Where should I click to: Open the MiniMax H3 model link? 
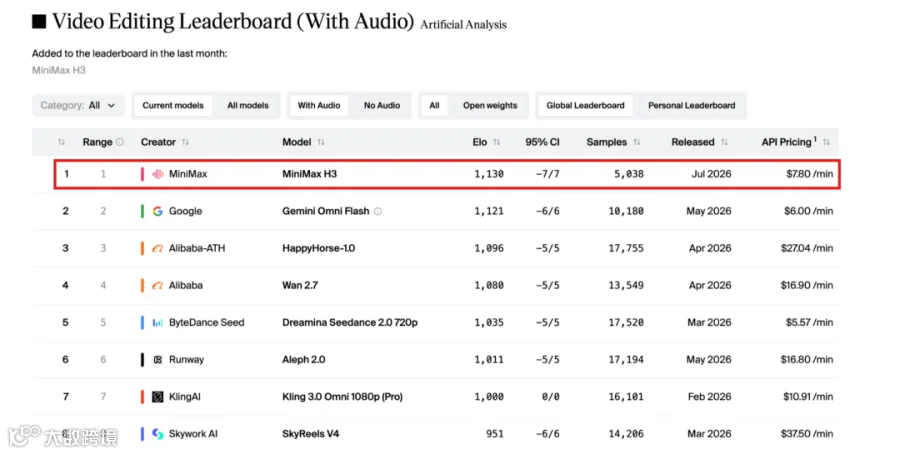coord(309,174)
